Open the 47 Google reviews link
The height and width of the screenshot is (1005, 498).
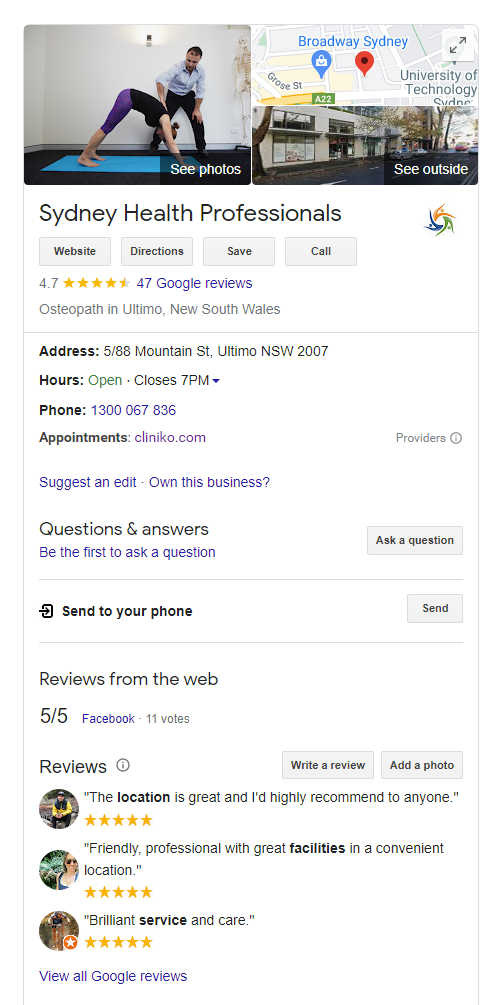click(x=194, y=283)
